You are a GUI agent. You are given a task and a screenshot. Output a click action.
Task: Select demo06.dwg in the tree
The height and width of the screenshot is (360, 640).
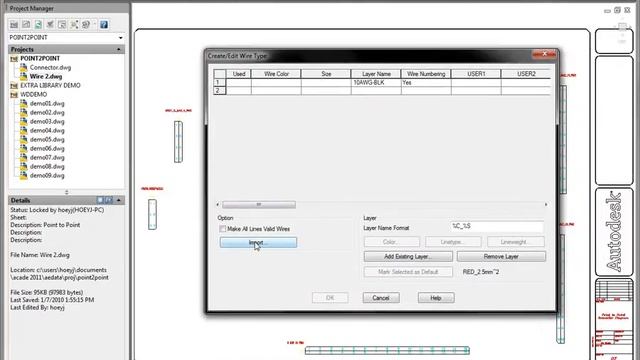point(47,149)
